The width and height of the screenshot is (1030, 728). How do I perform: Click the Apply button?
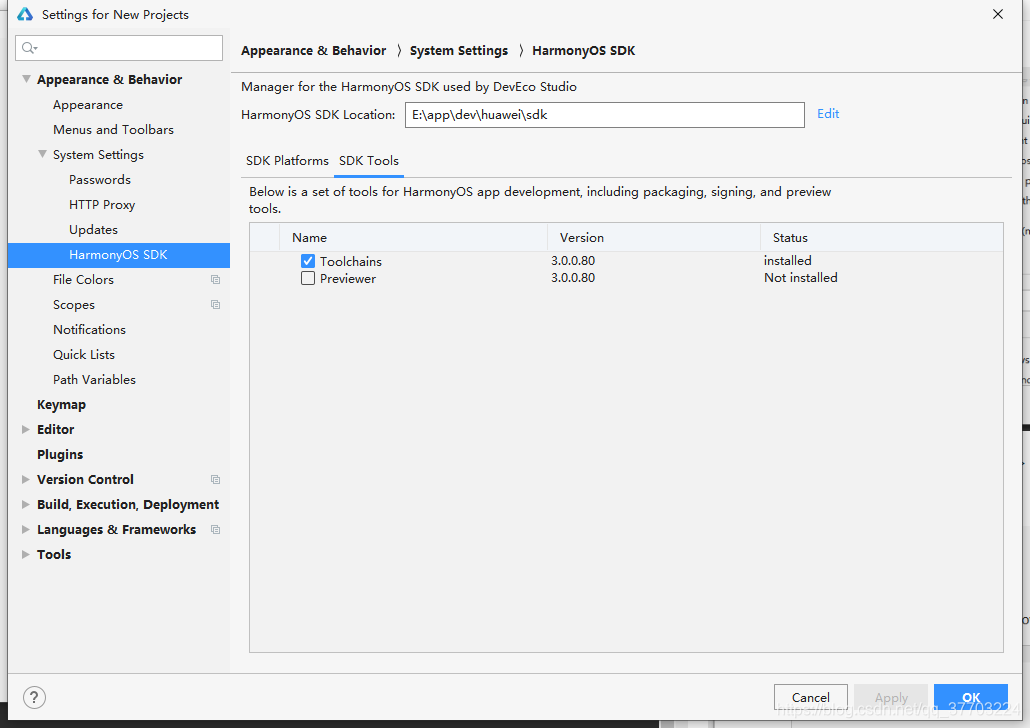pos(891,697)
